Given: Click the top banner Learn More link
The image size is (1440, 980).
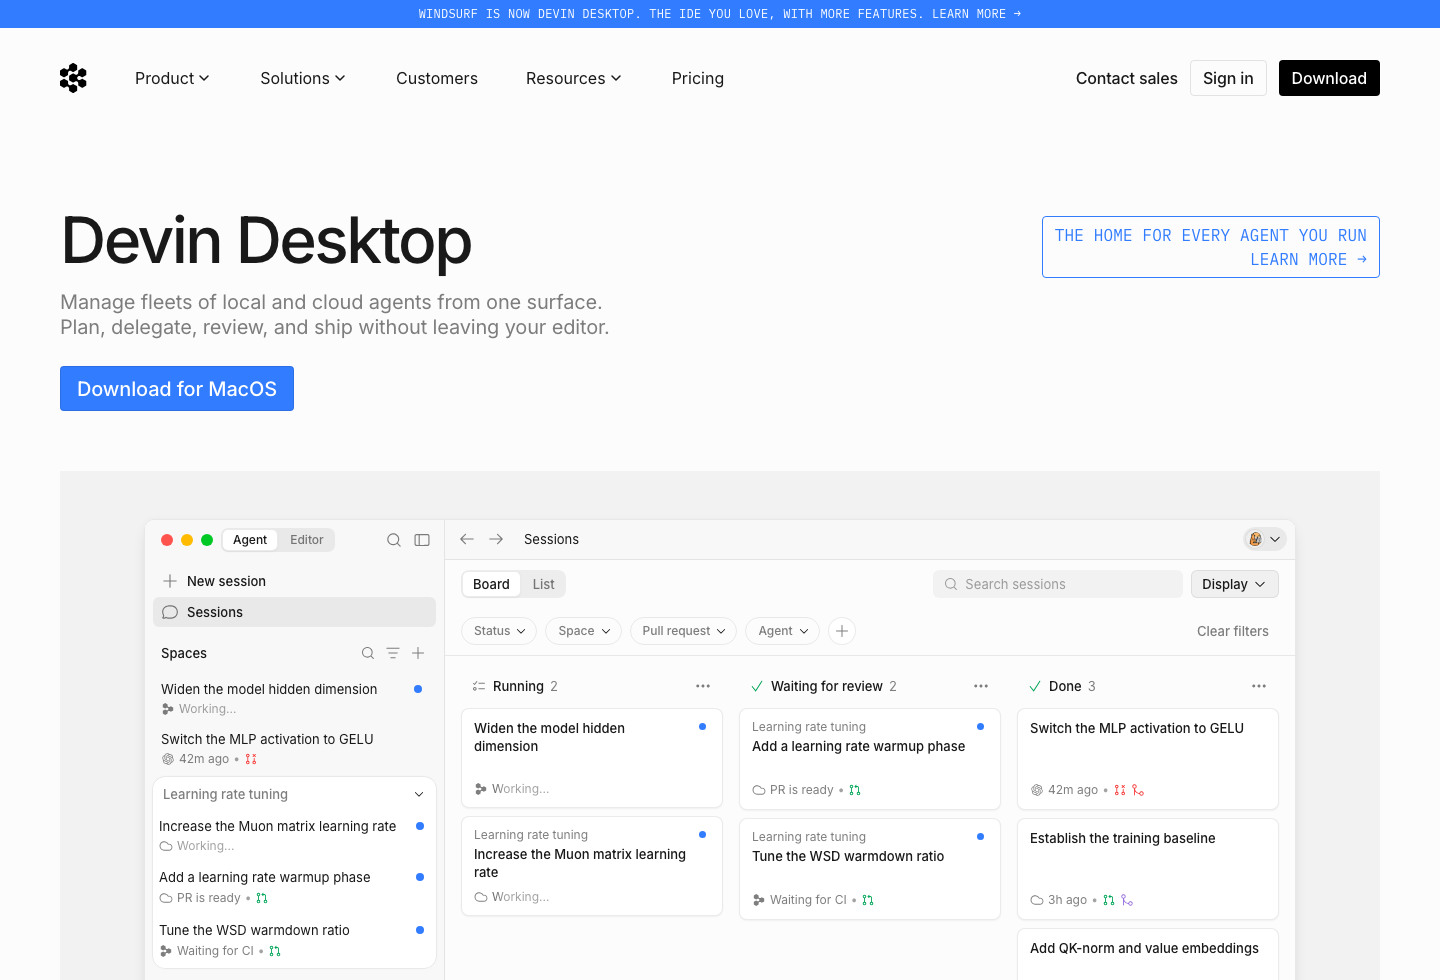Looking at the screenshot, I should [x=977, y=14].
